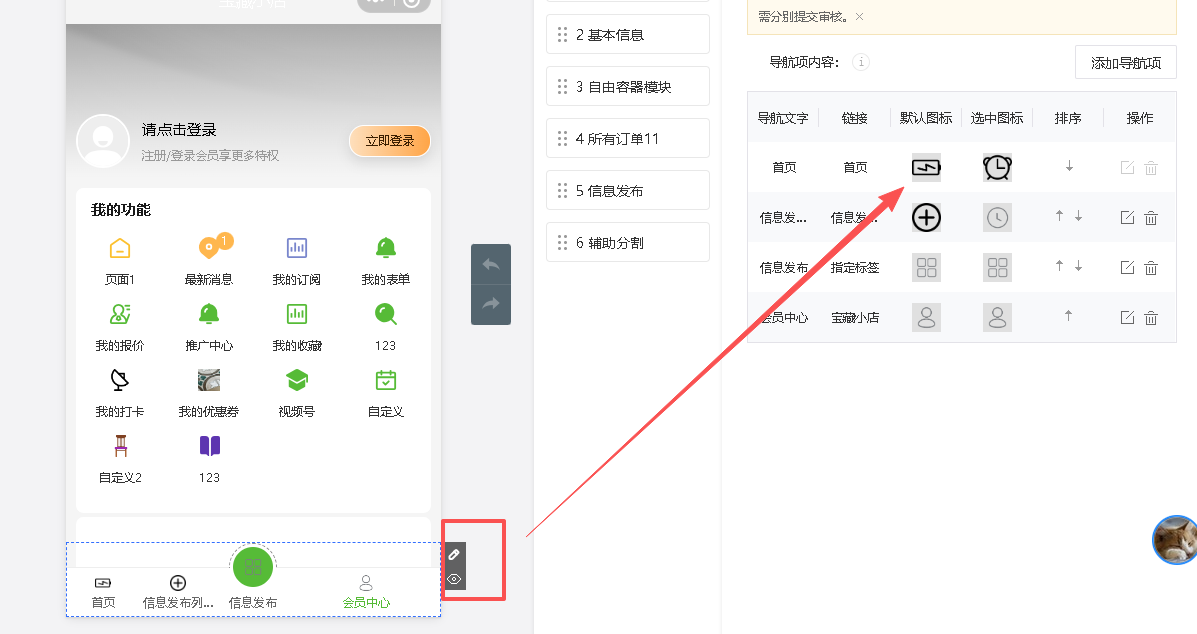Change the plus default icon of 信息发... row
The height and width of the screenshot is (634, 1197).
point(926,217)
